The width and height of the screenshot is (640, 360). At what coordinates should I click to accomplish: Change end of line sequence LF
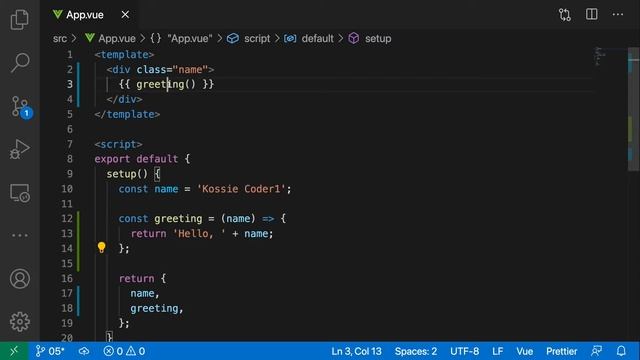497,351
